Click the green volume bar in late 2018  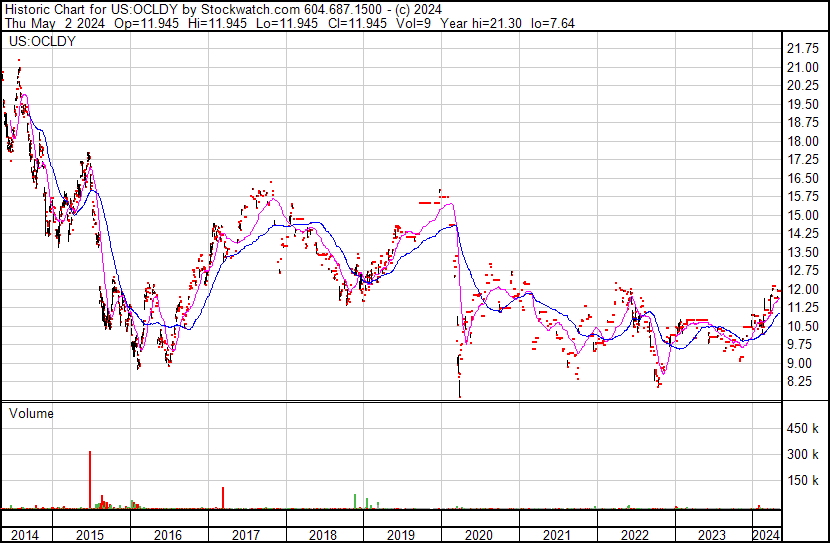click(x=355, y=501)
